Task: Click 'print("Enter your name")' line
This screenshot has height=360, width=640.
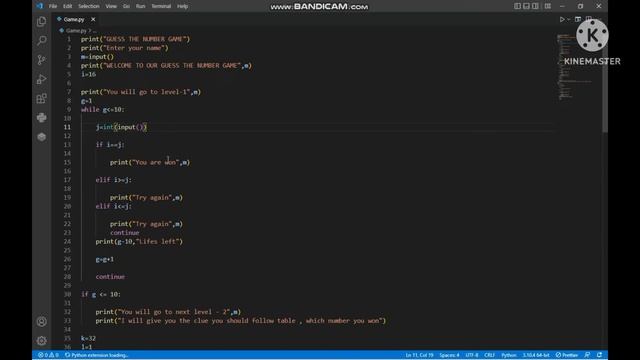Action: pyautogui.click(x=124, y=48)
